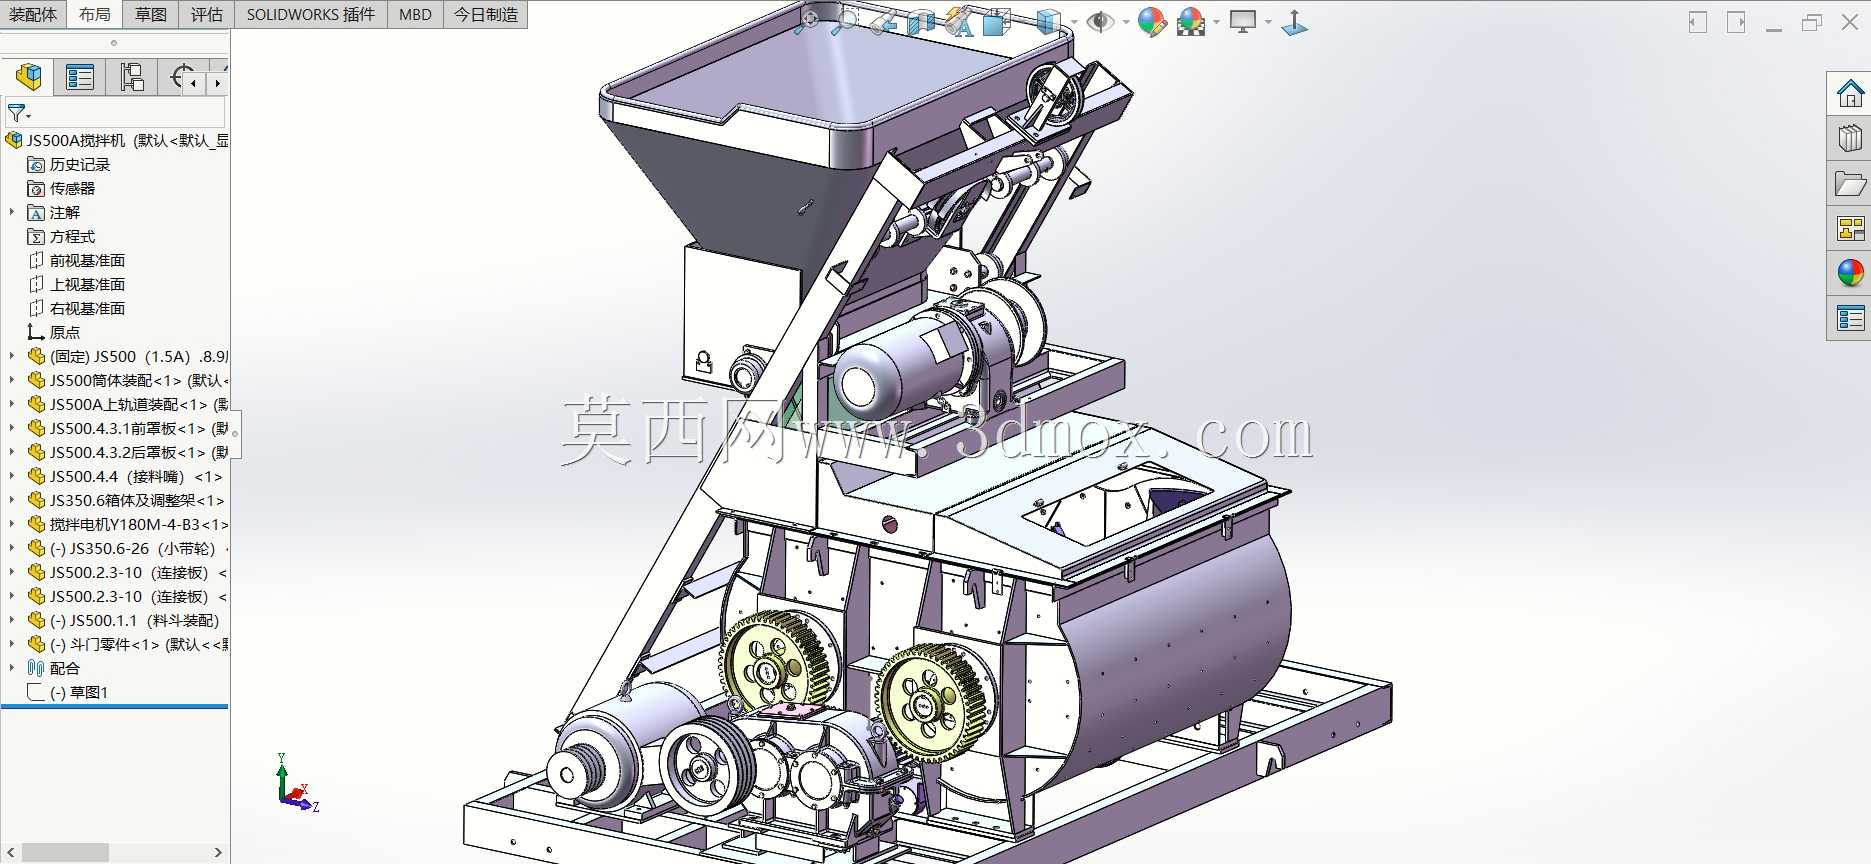Open the View Settings dropdown arrow
The width and height of the screenshot is (1871, 864).
click(x=1268, y=22)
